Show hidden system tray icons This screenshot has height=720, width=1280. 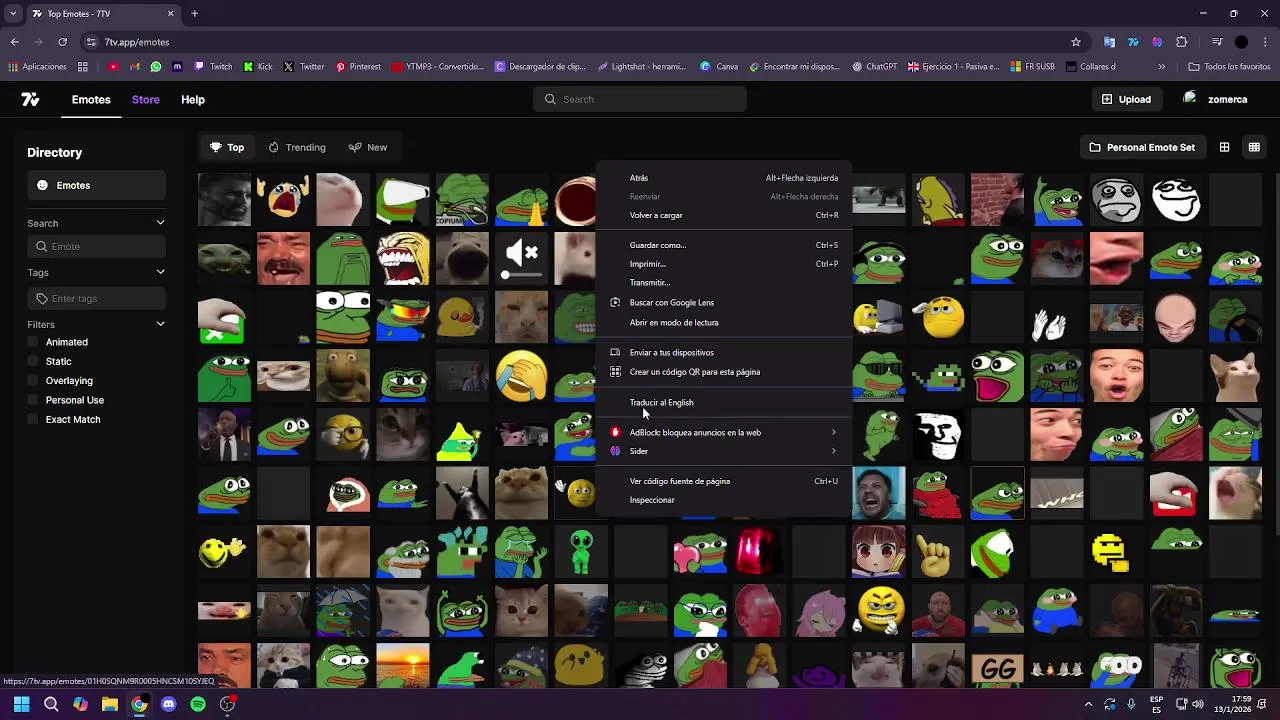click(1088, 704)
